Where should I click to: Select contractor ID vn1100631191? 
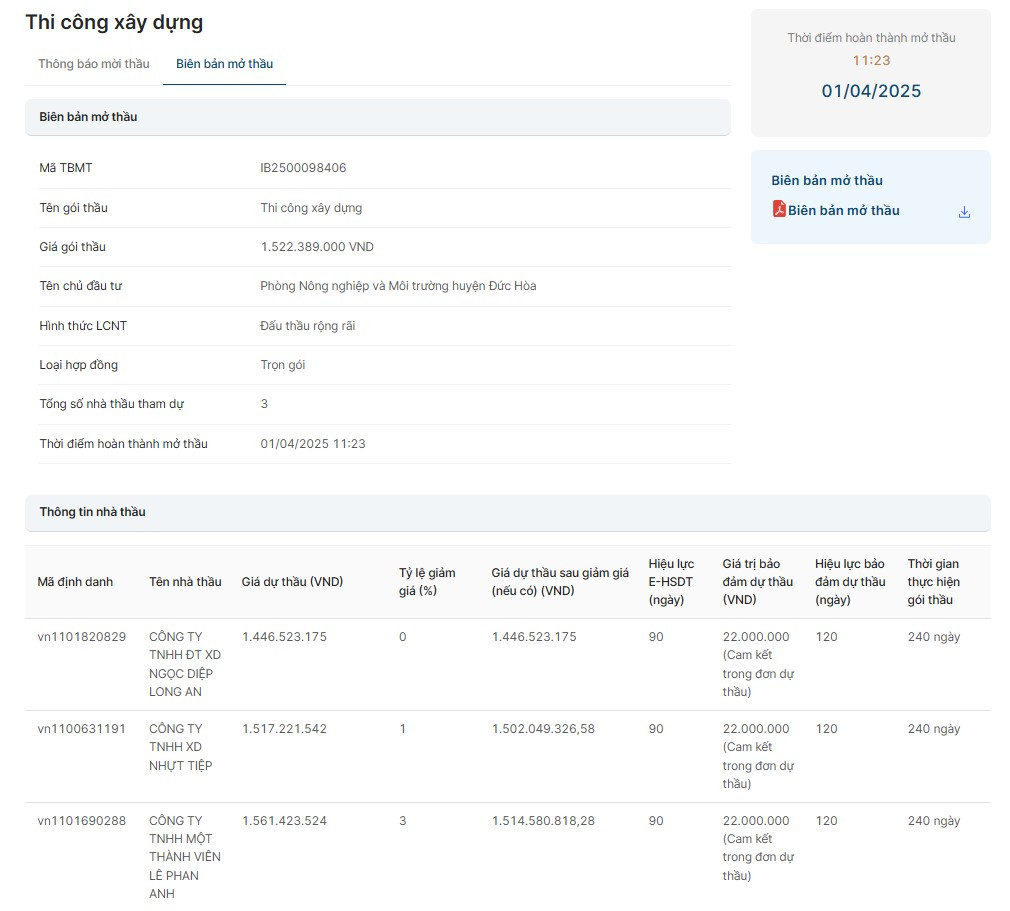coord(82,729)
